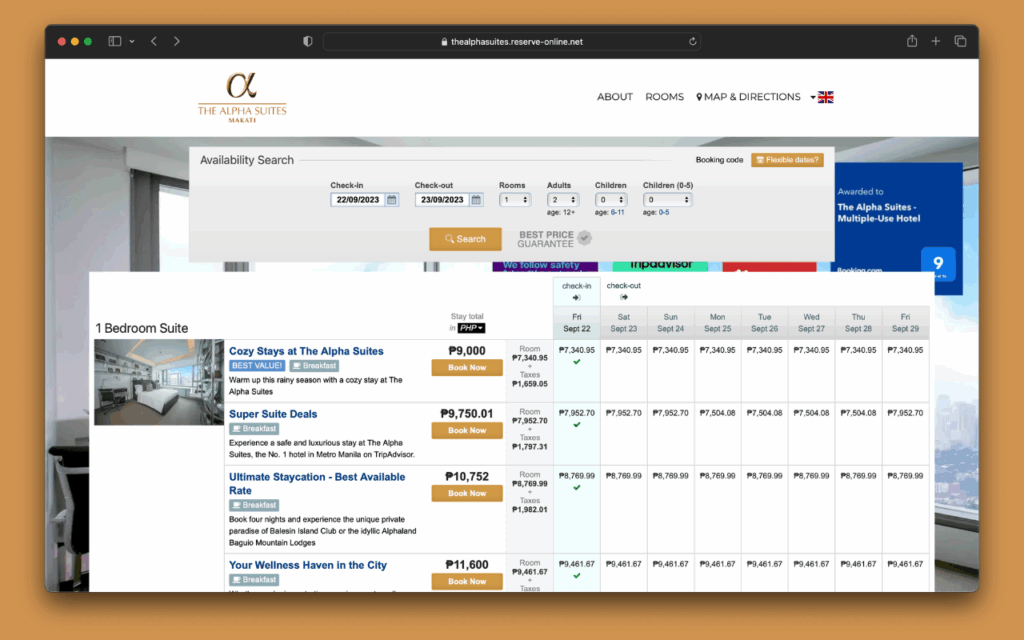Click the Safari share icon

(912, 41)
